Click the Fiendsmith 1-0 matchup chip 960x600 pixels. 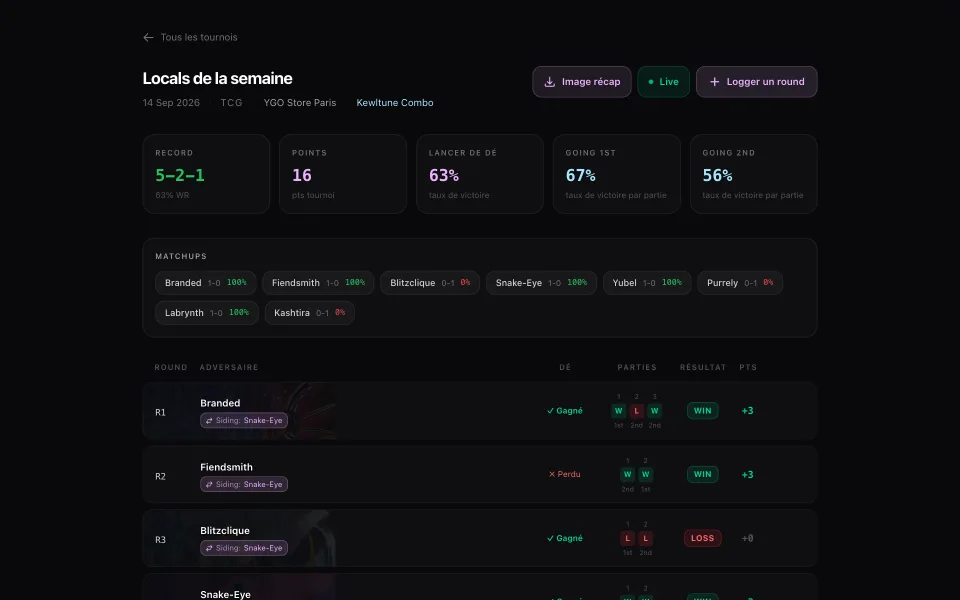(x=318, y=283)
